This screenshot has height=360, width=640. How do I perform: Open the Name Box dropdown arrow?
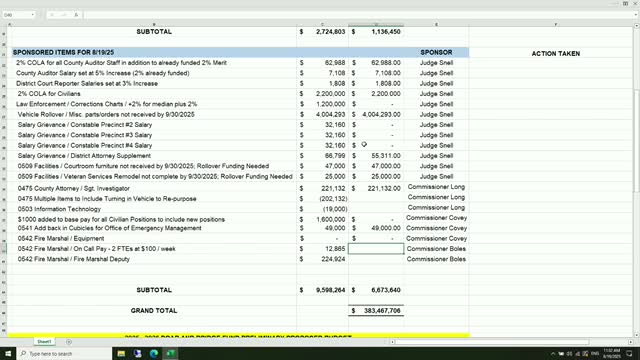click(x=33, y=15)
